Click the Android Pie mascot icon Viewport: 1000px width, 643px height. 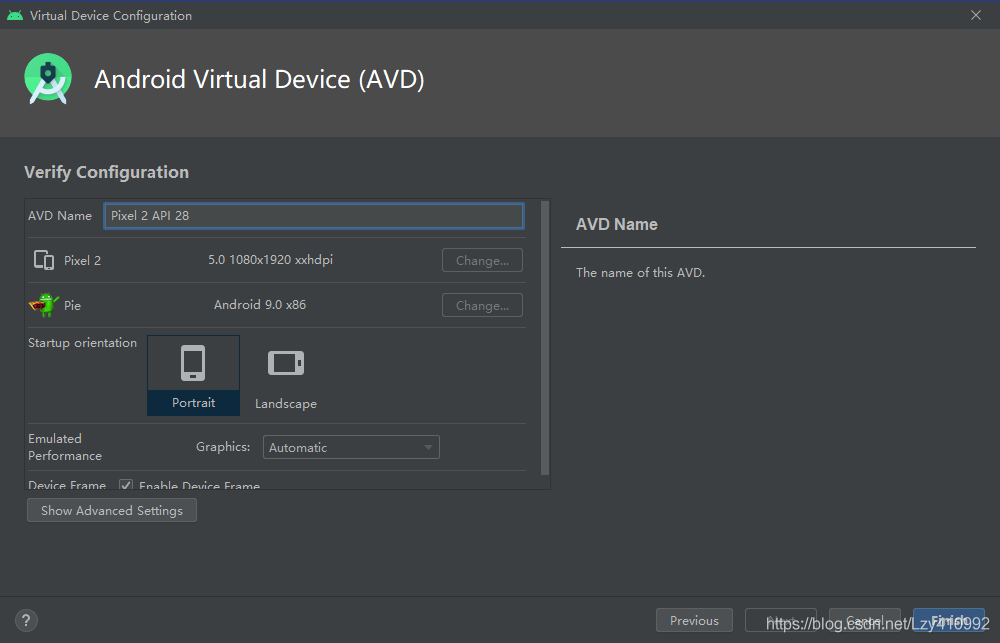tap(44, 305)
